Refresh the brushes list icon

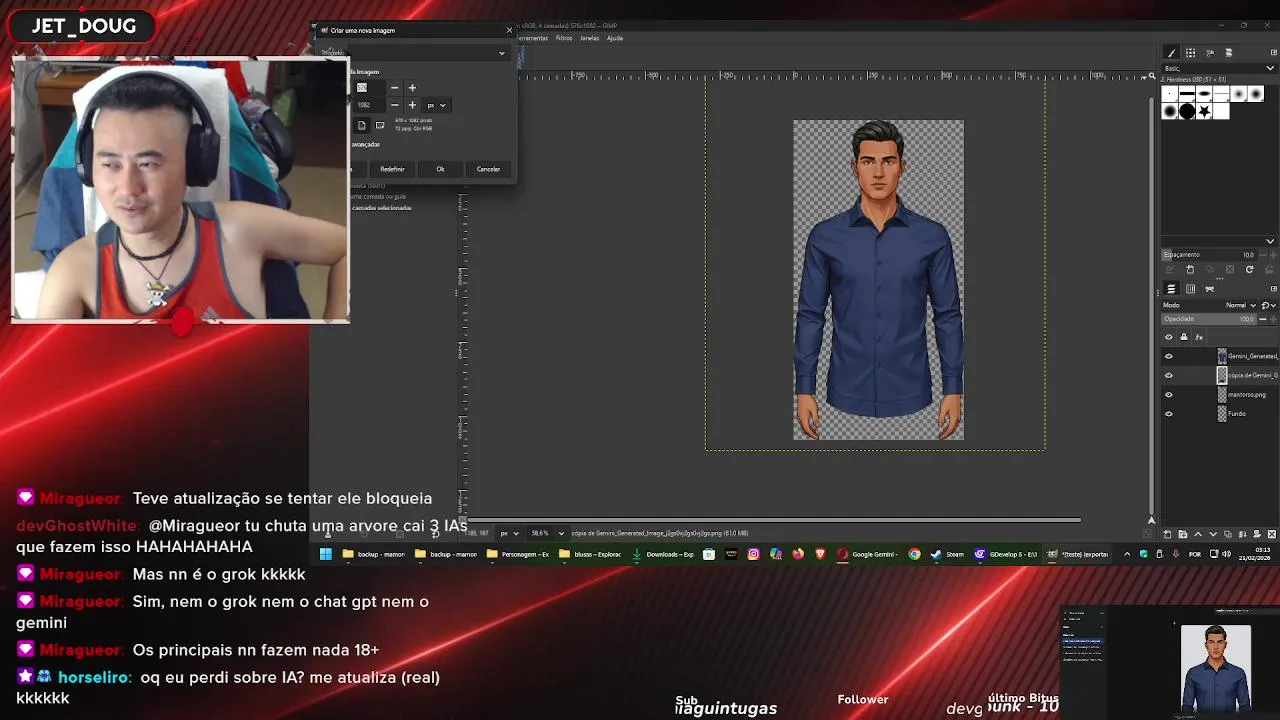(x=1249, y=269)
